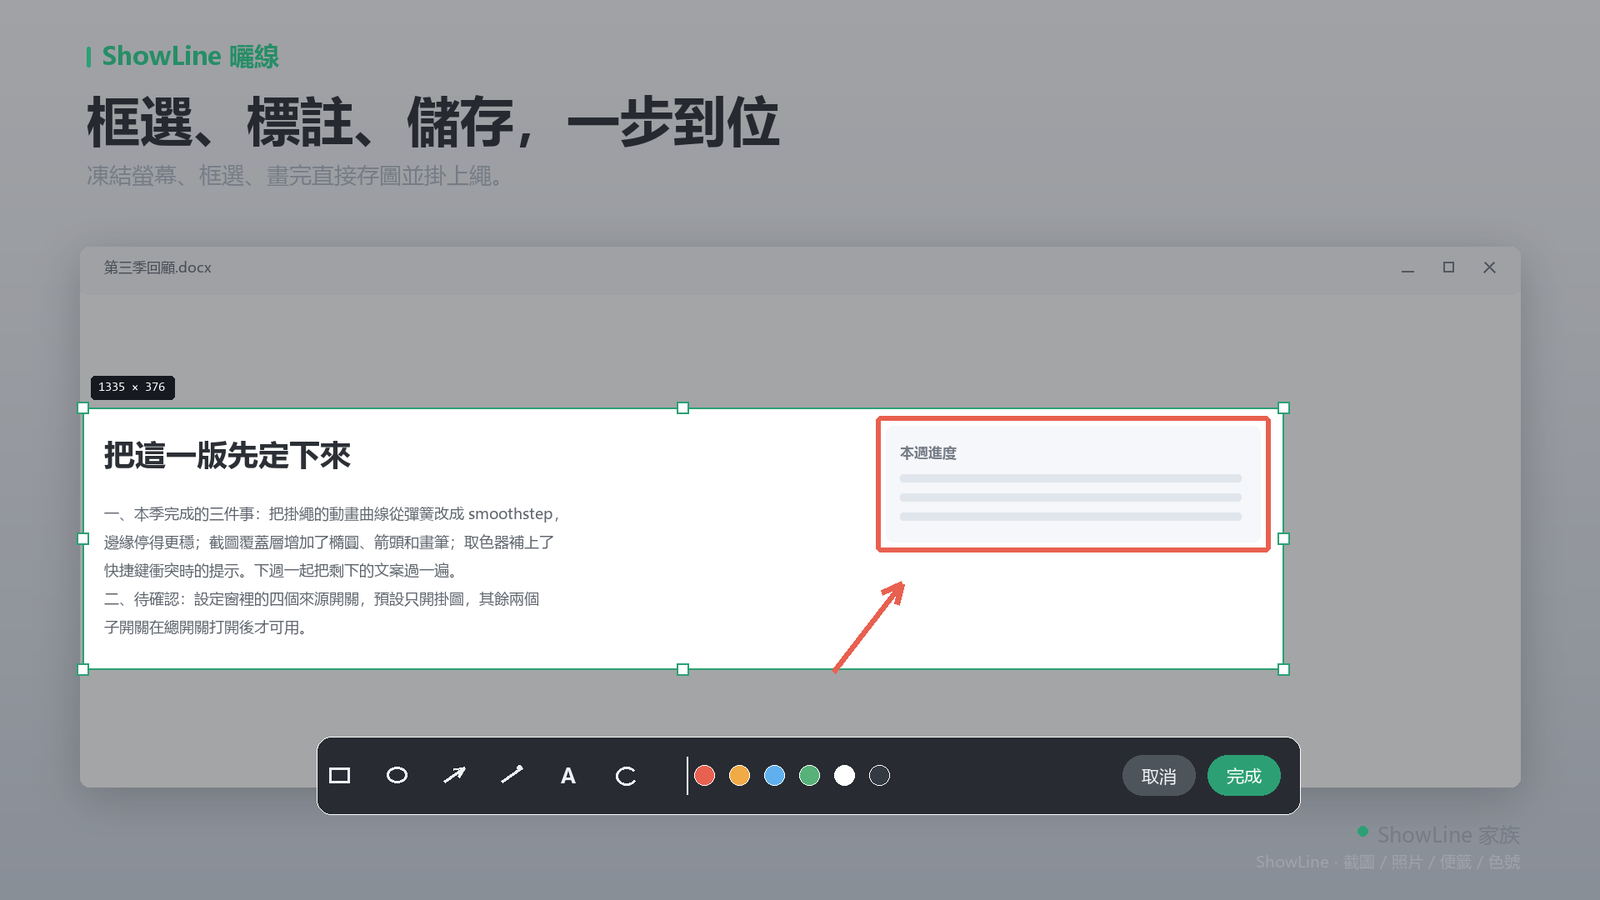This screenshot has height=900, width=1600.
Task: Activate the text annotation tool (A)
Action: [568, 776]
